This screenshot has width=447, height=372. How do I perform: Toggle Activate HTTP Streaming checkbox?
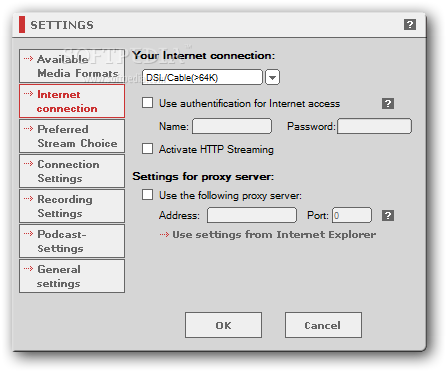pos(147,149)
